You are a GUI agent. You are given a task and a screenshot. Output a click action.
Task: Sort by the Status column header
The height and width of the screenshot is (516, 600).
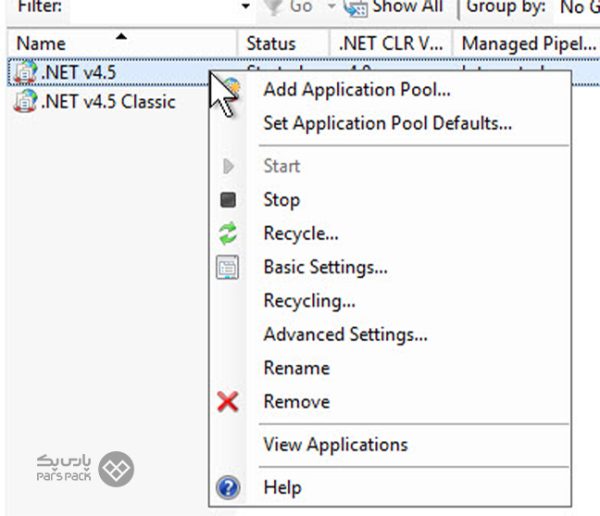coord(271,44)
